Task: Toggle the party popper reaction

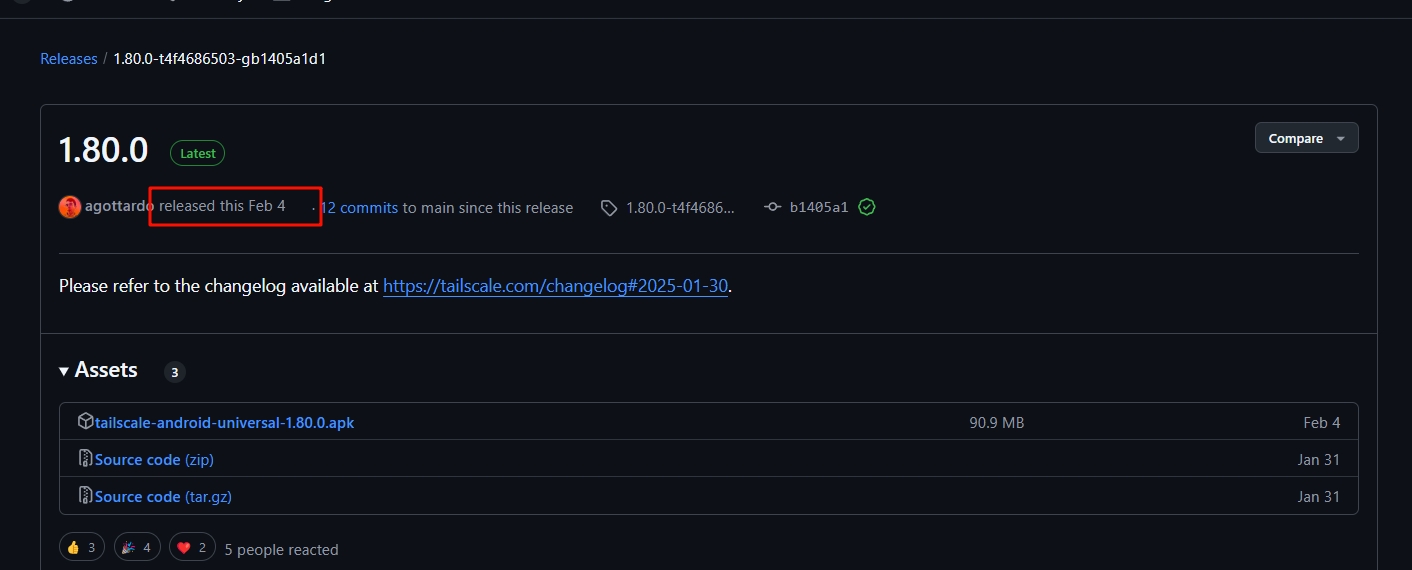Action: coord(137,547)
